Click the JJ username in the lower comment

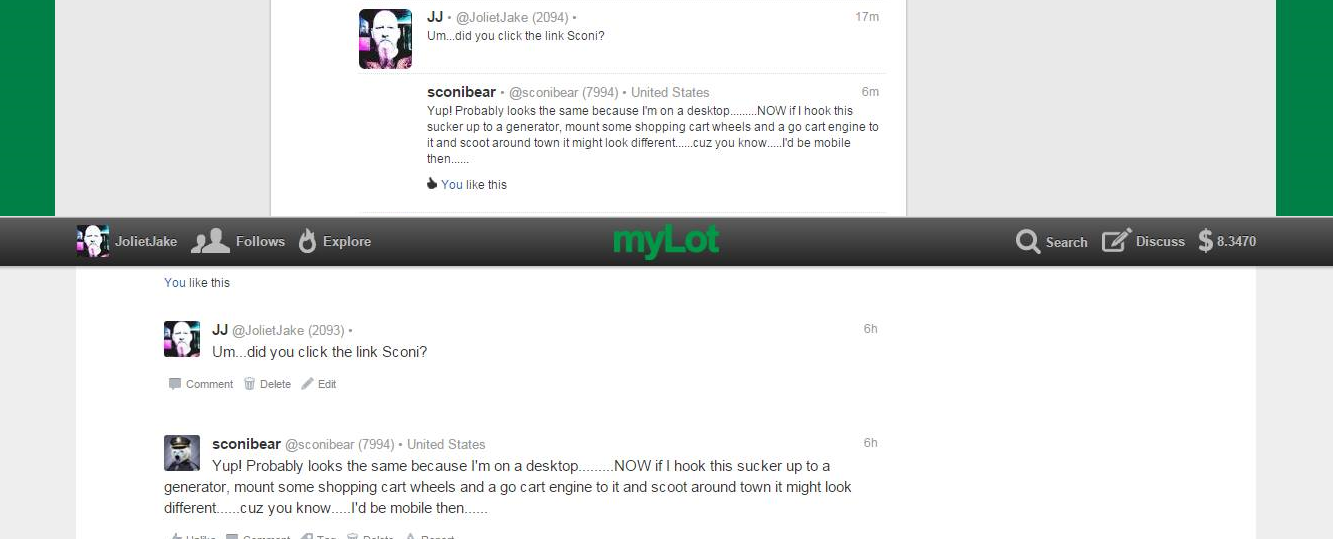tap(220, 330)
